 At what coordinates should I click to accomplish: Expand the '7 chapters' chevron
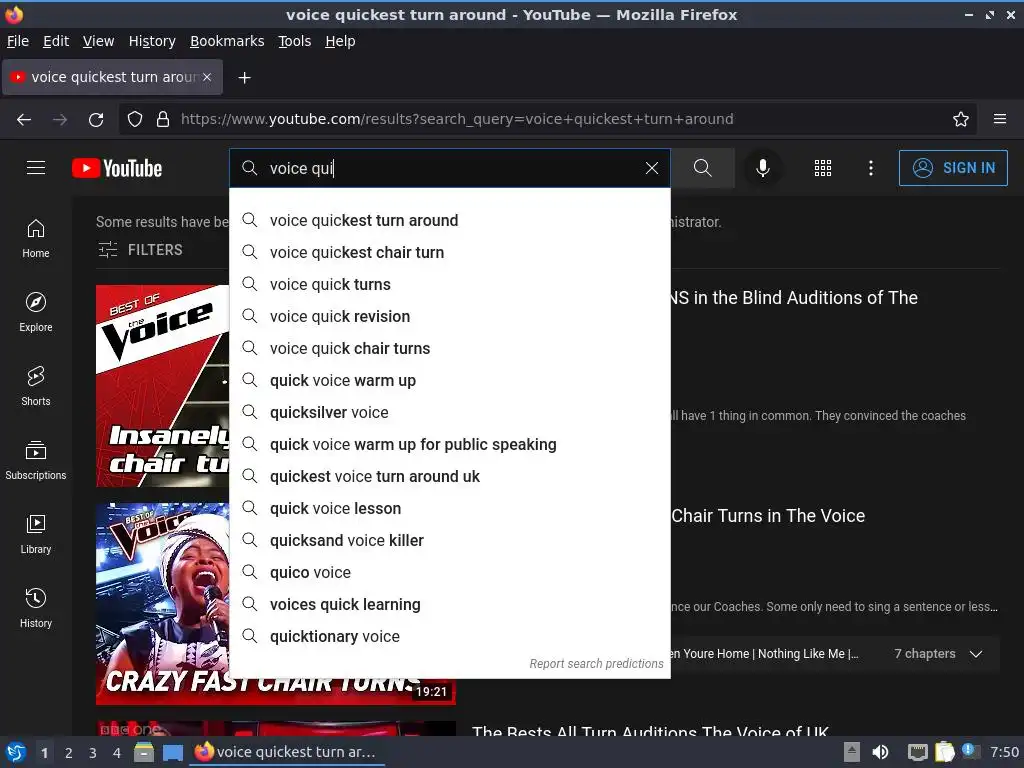click(976, 654)
